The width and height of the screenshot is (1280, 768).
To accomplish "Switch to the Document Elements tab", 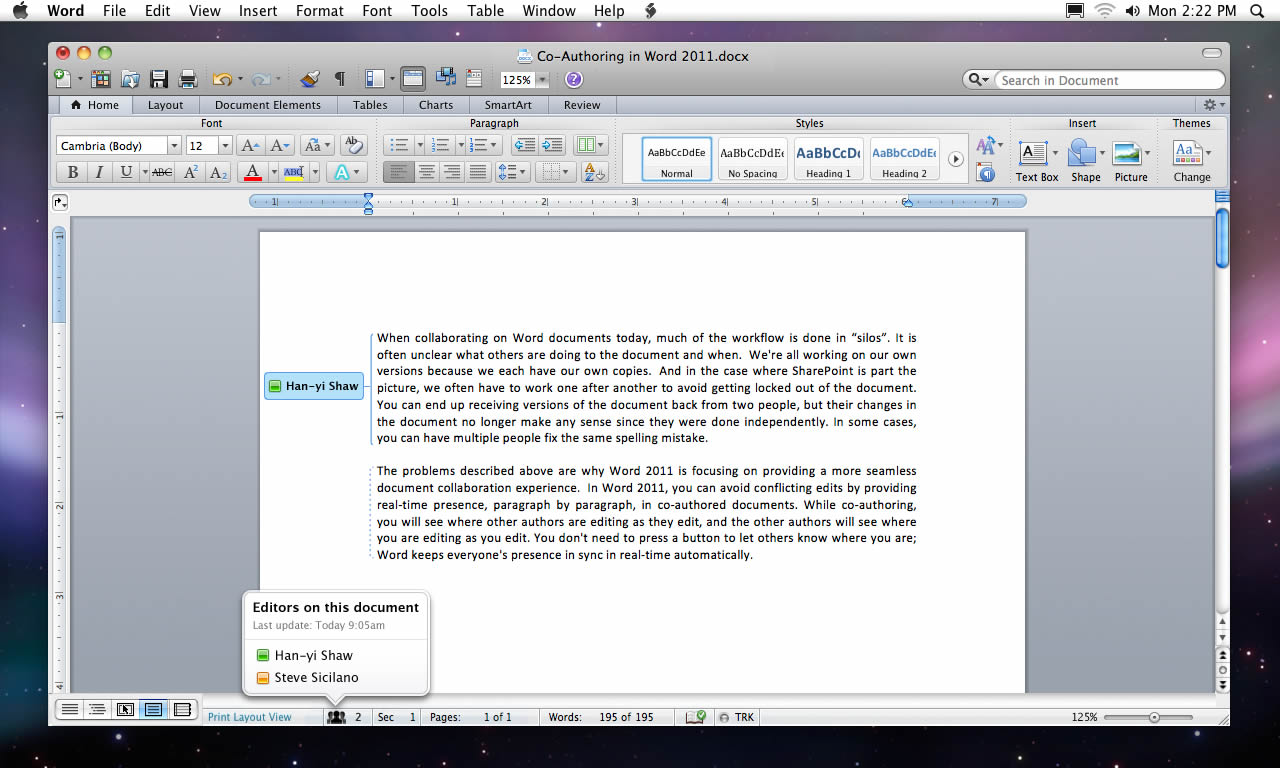I will [x=267, y=105].
